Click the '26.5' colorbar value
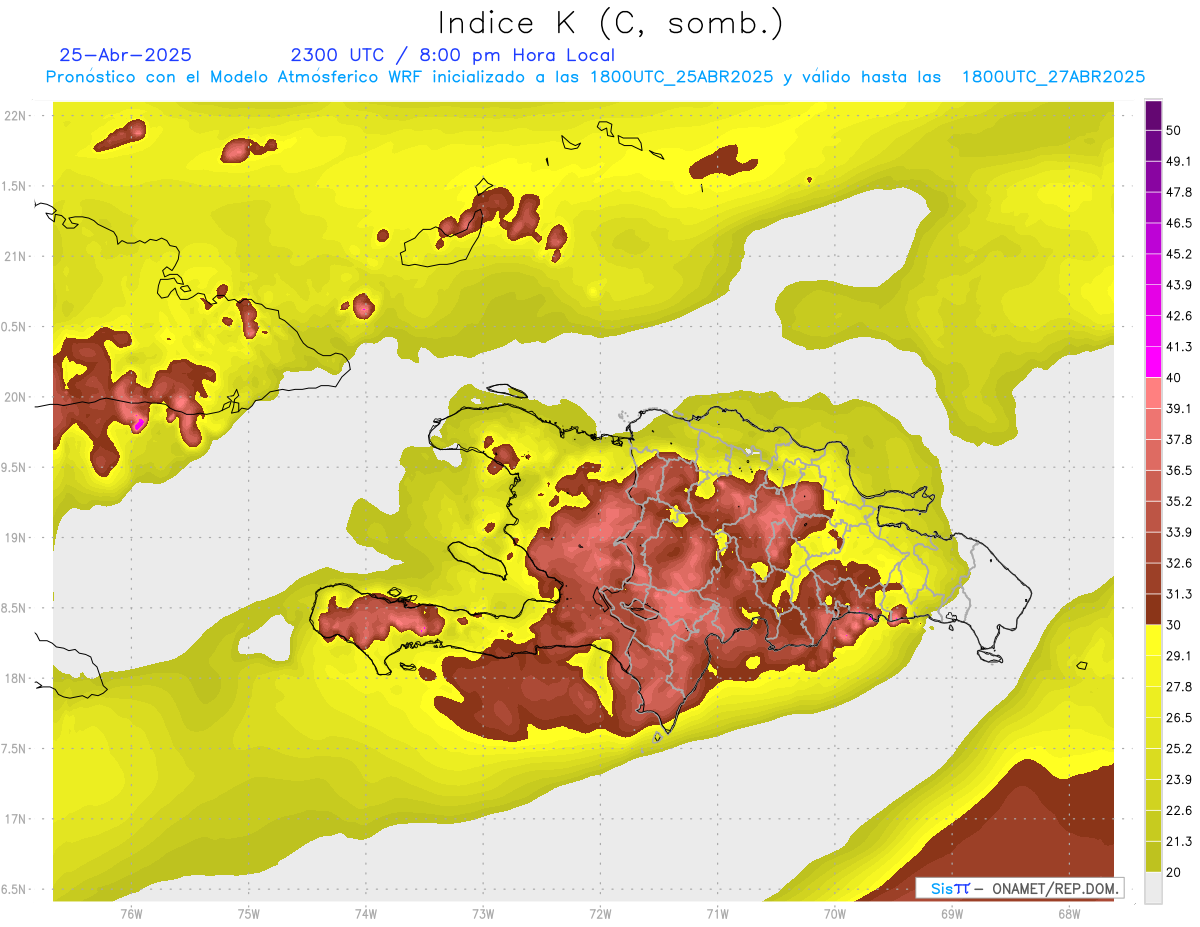Viewport: 1200px width, 927px height. click(1178, 718)
